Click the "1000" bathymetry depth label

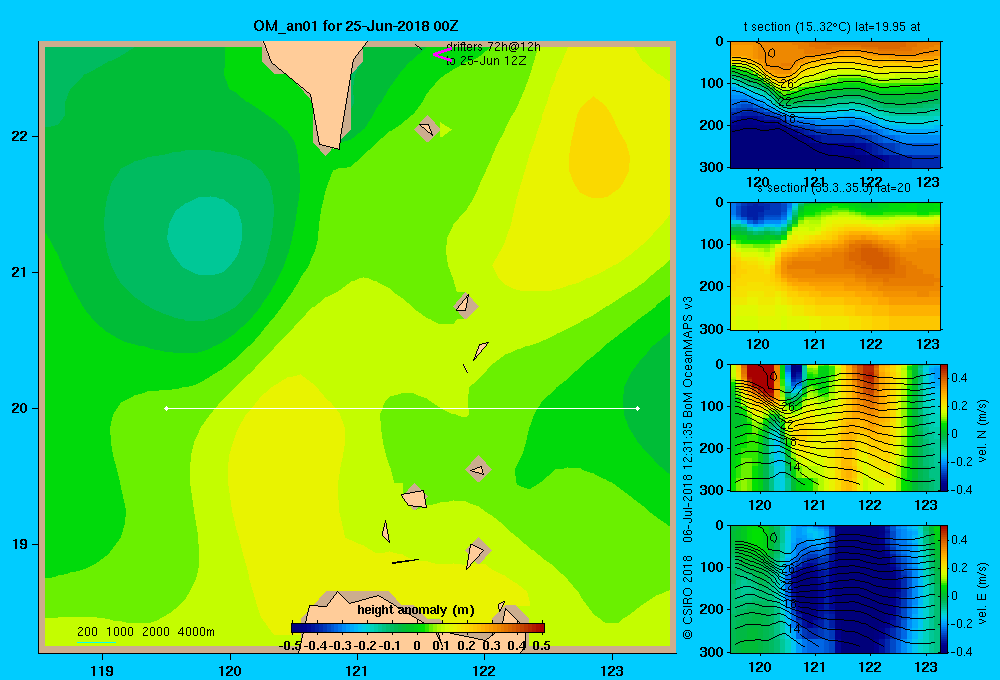(120, 632)
